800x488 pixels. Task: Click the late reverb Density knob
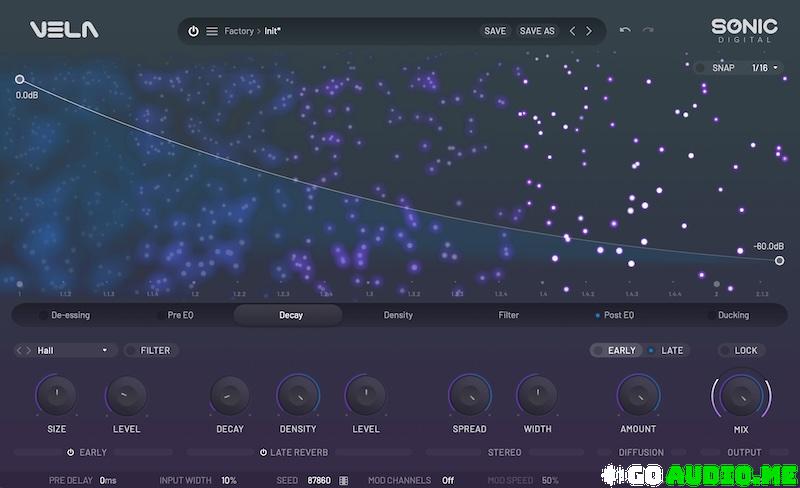(298, 395)
